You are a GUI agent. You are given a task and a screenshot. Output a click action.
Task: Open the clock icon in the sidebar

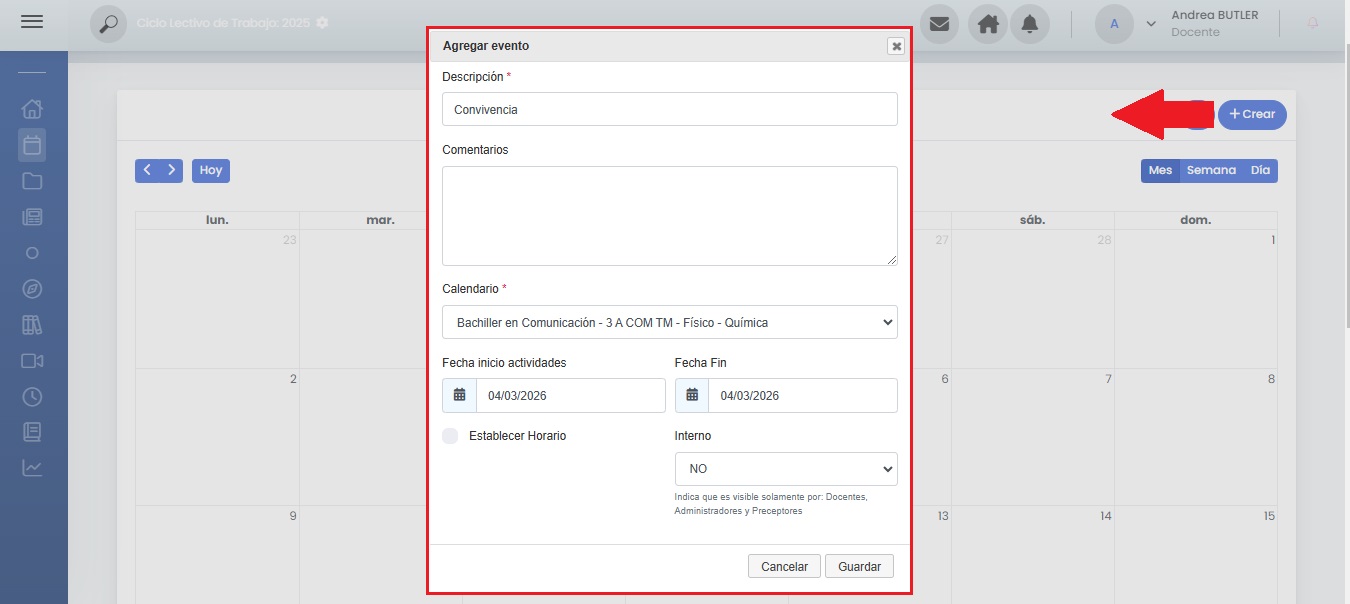(32, 397)
